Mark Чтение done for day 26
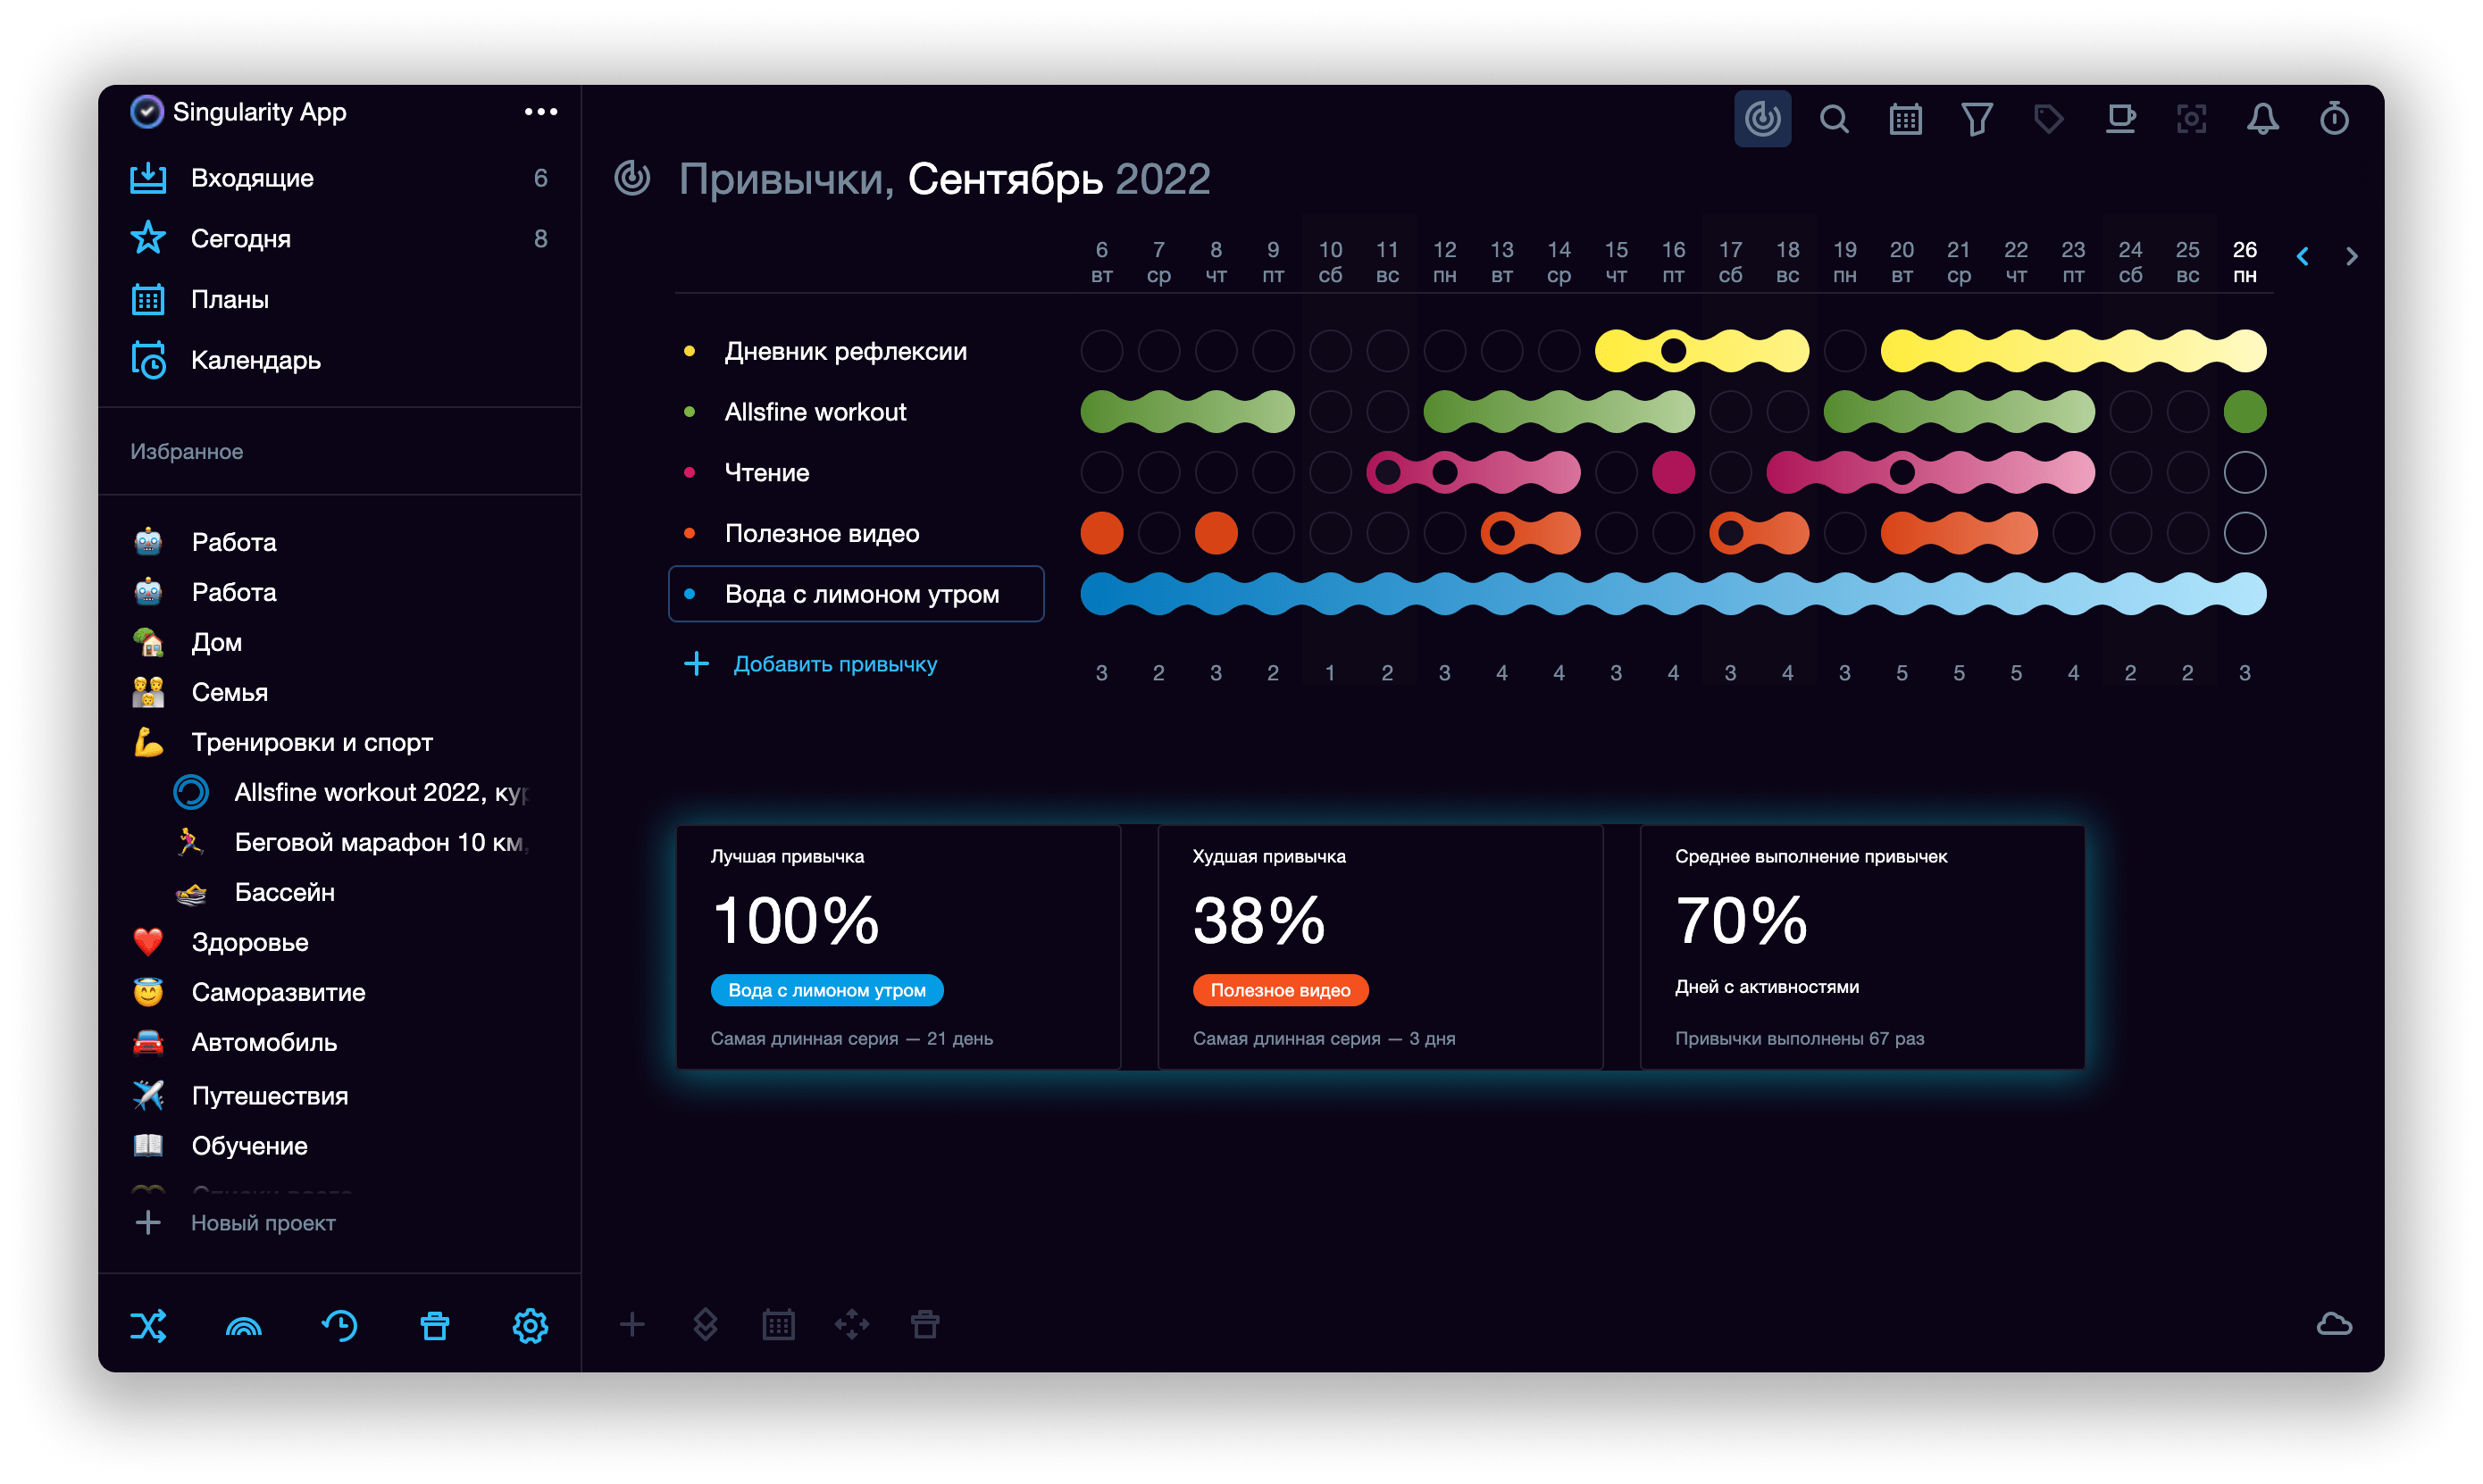The image size is (2483, 1484). [2244, 473]
